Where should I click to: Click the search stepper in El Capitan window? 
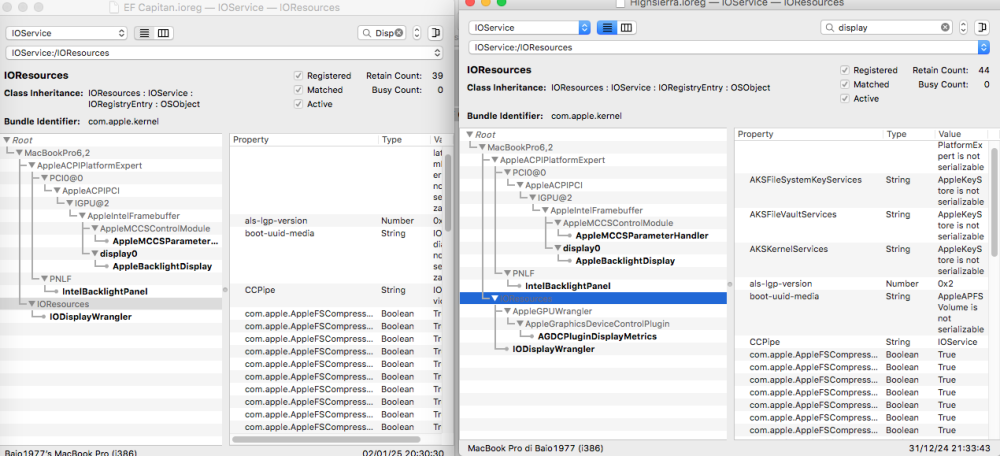pos(416,33)
